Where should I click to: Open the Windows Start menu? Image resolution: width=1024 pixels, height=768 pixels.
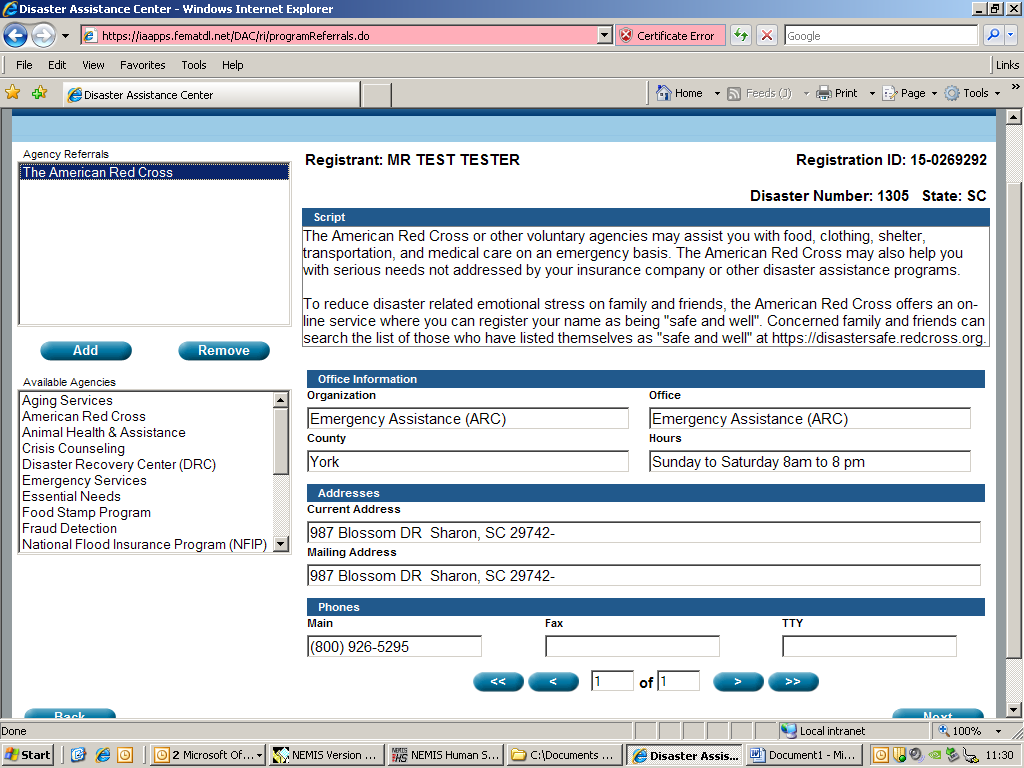pos(27,755)
